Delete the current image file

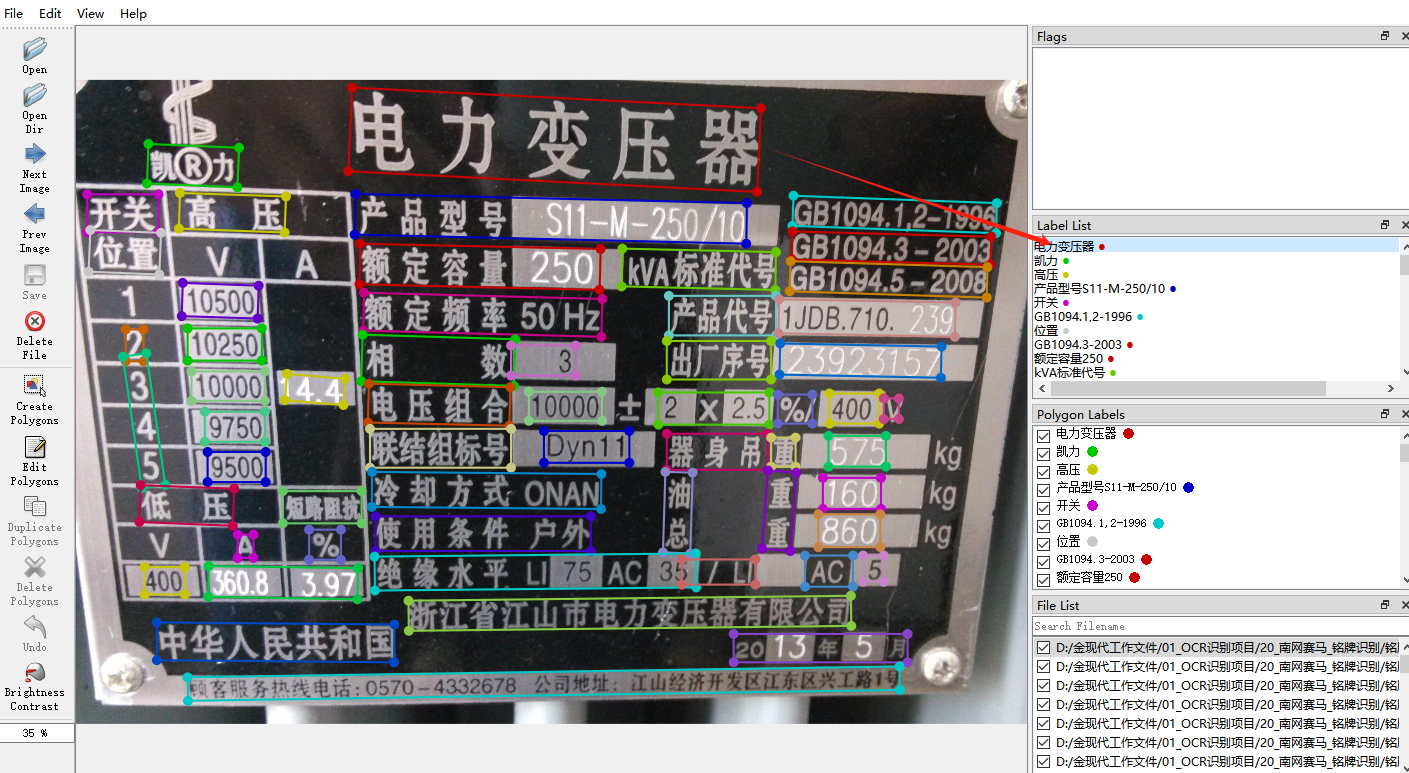click(x=33, y=325)
